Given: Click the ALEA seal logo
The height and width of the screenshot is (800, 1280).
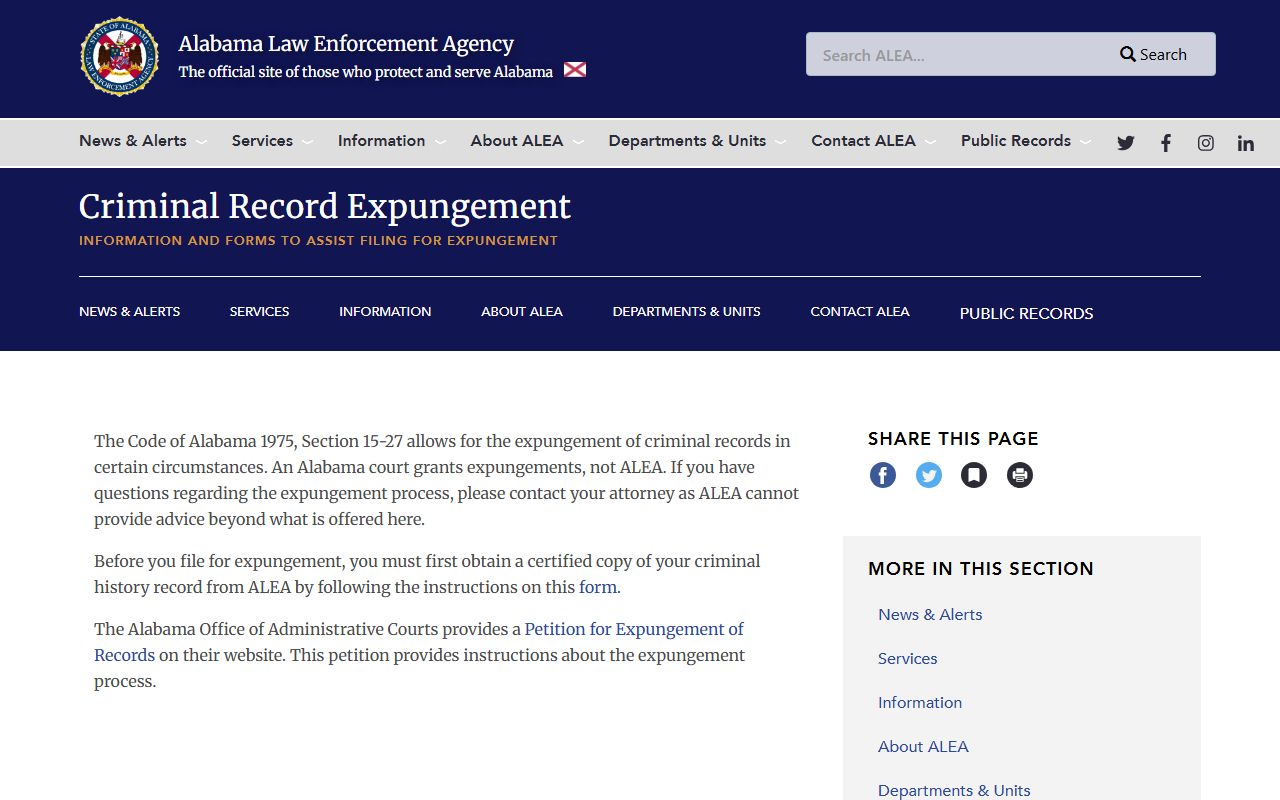Looking at the screenshot, I should [120, 56].
